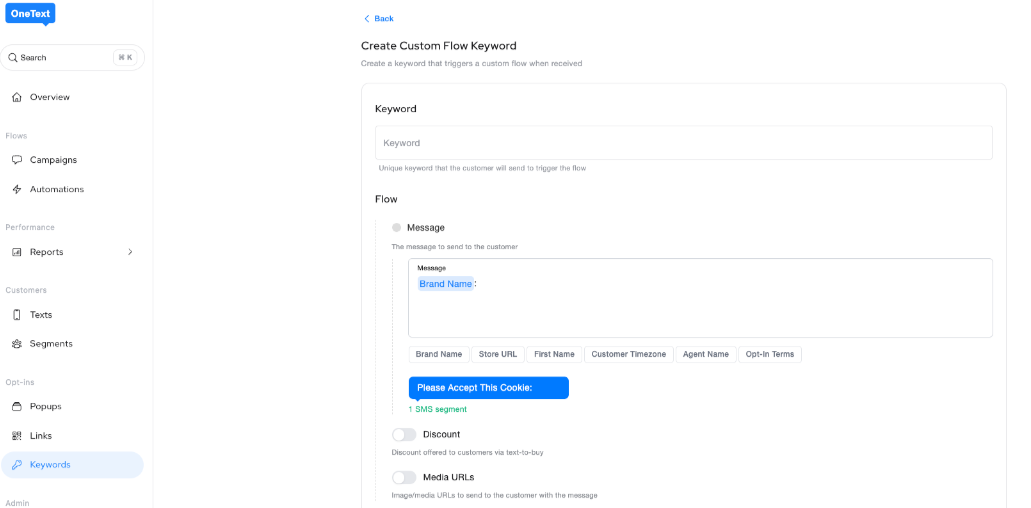Image resolution: width=1031 pixels, height=508 pixels.
Task: Insert the First Name variable
Action: (x=554, y=354)
